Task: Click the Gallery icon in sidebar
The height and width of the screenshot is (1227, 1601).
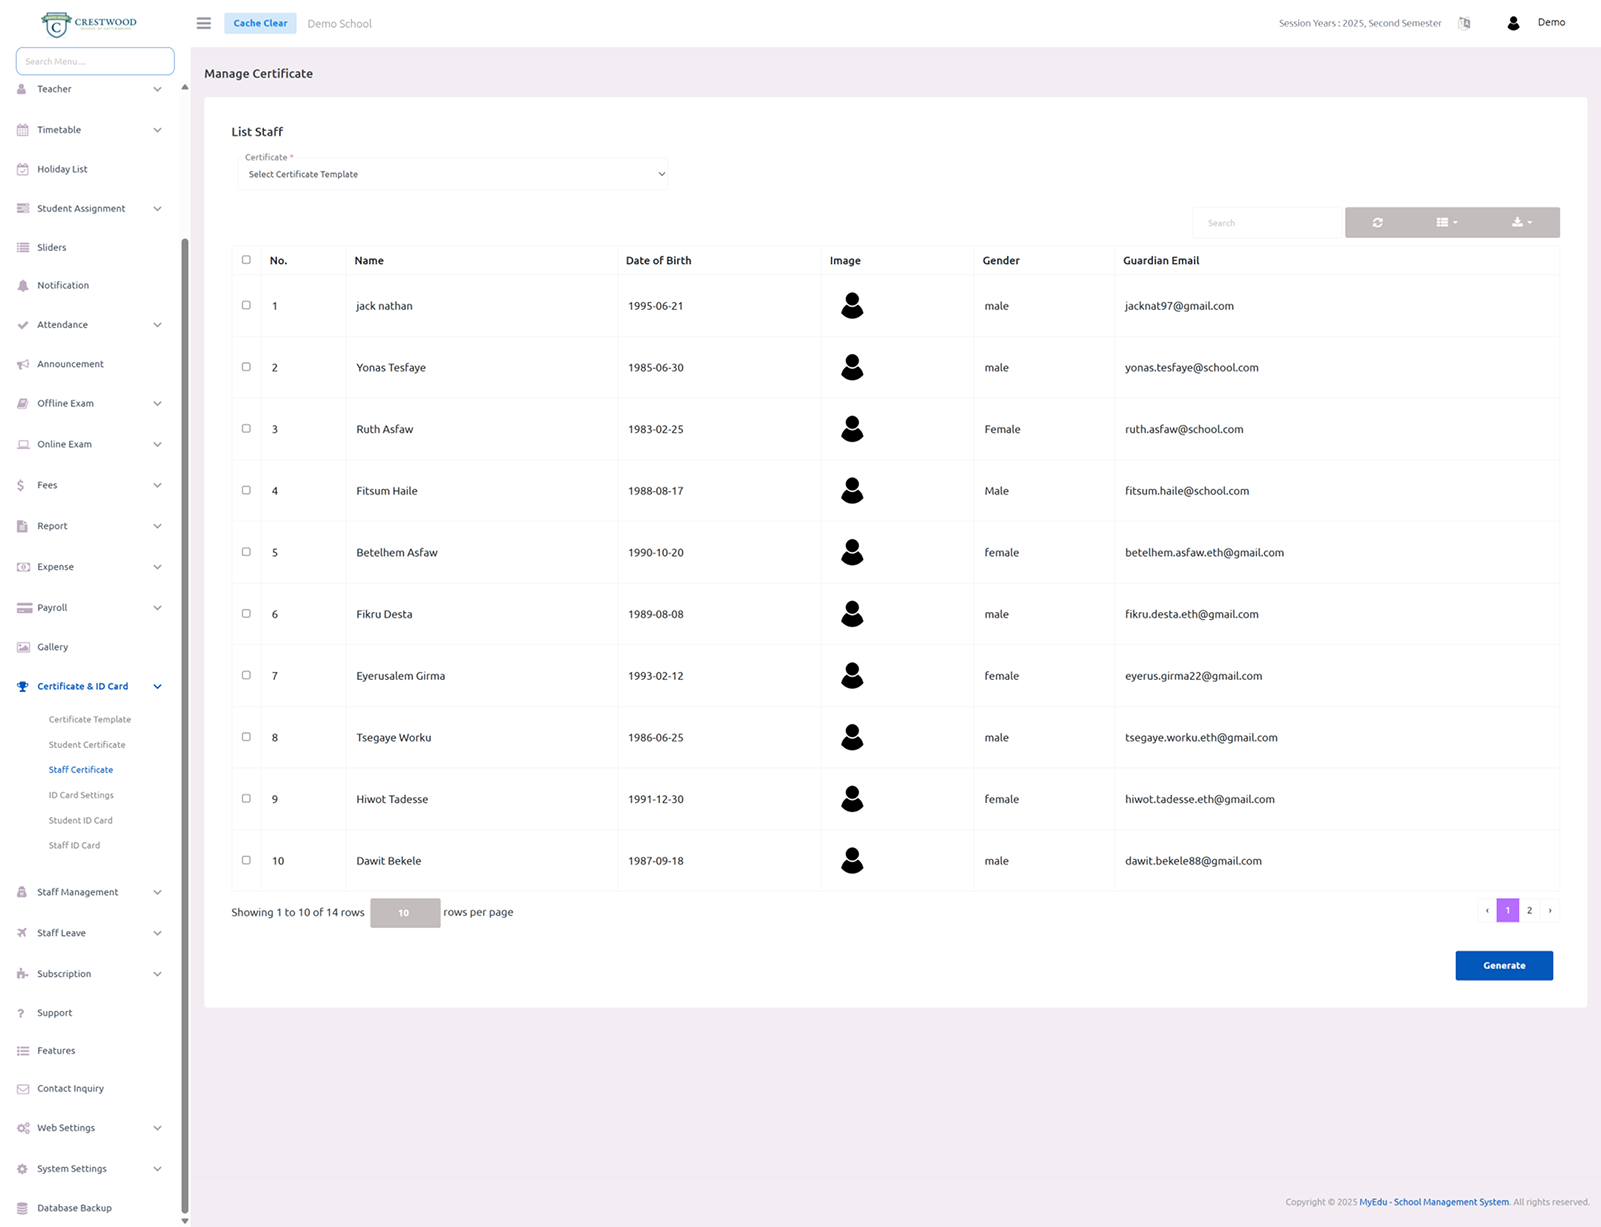Action: tap(23, 647)
